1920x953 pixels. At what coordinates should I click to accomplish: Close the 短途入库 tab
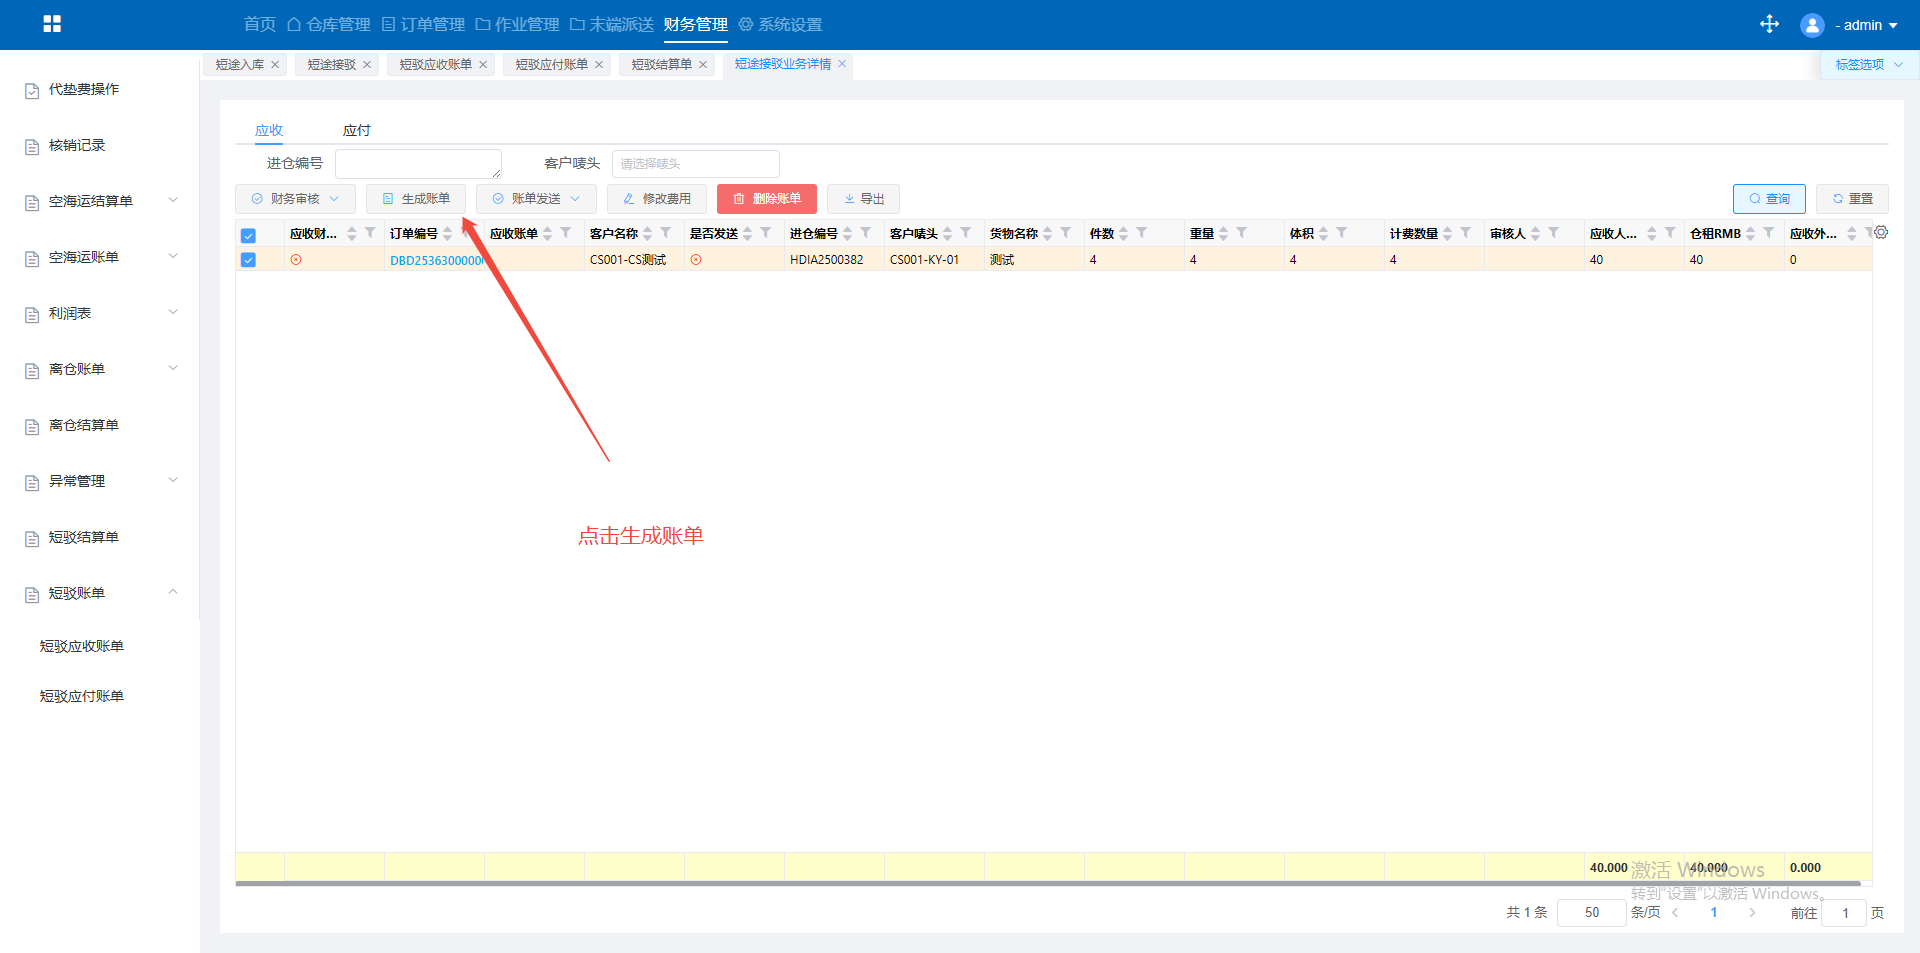click(x=275, y=65)
